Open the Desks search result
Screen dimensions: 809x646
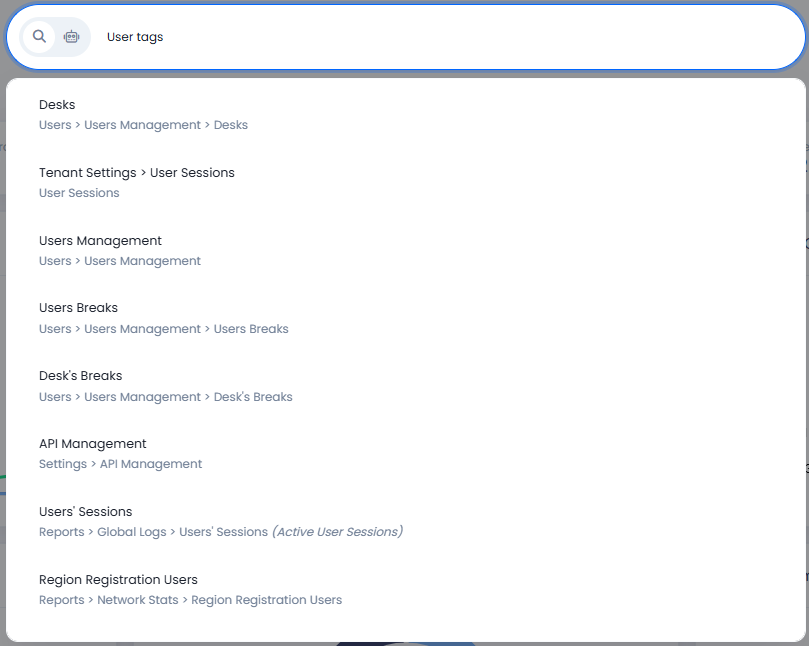coord(56,104)
